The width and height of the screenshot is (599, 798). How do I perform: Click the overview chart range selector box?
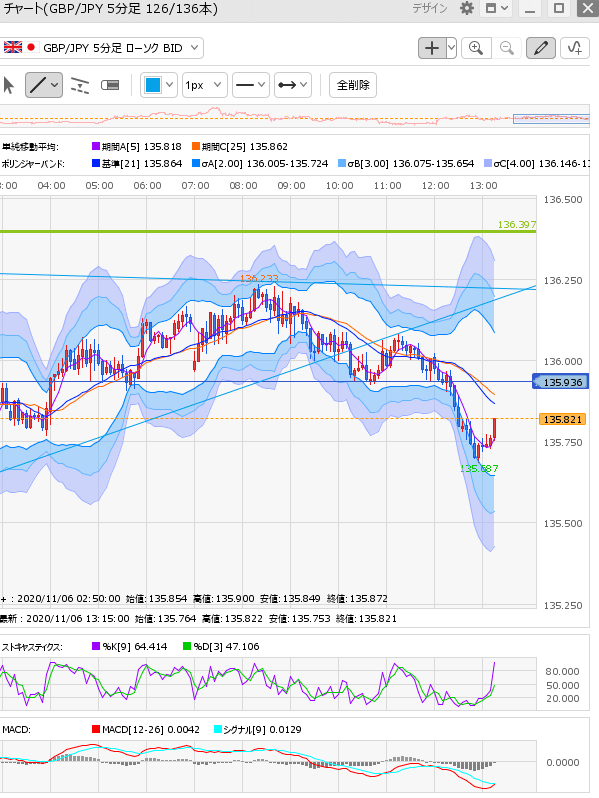551,119
